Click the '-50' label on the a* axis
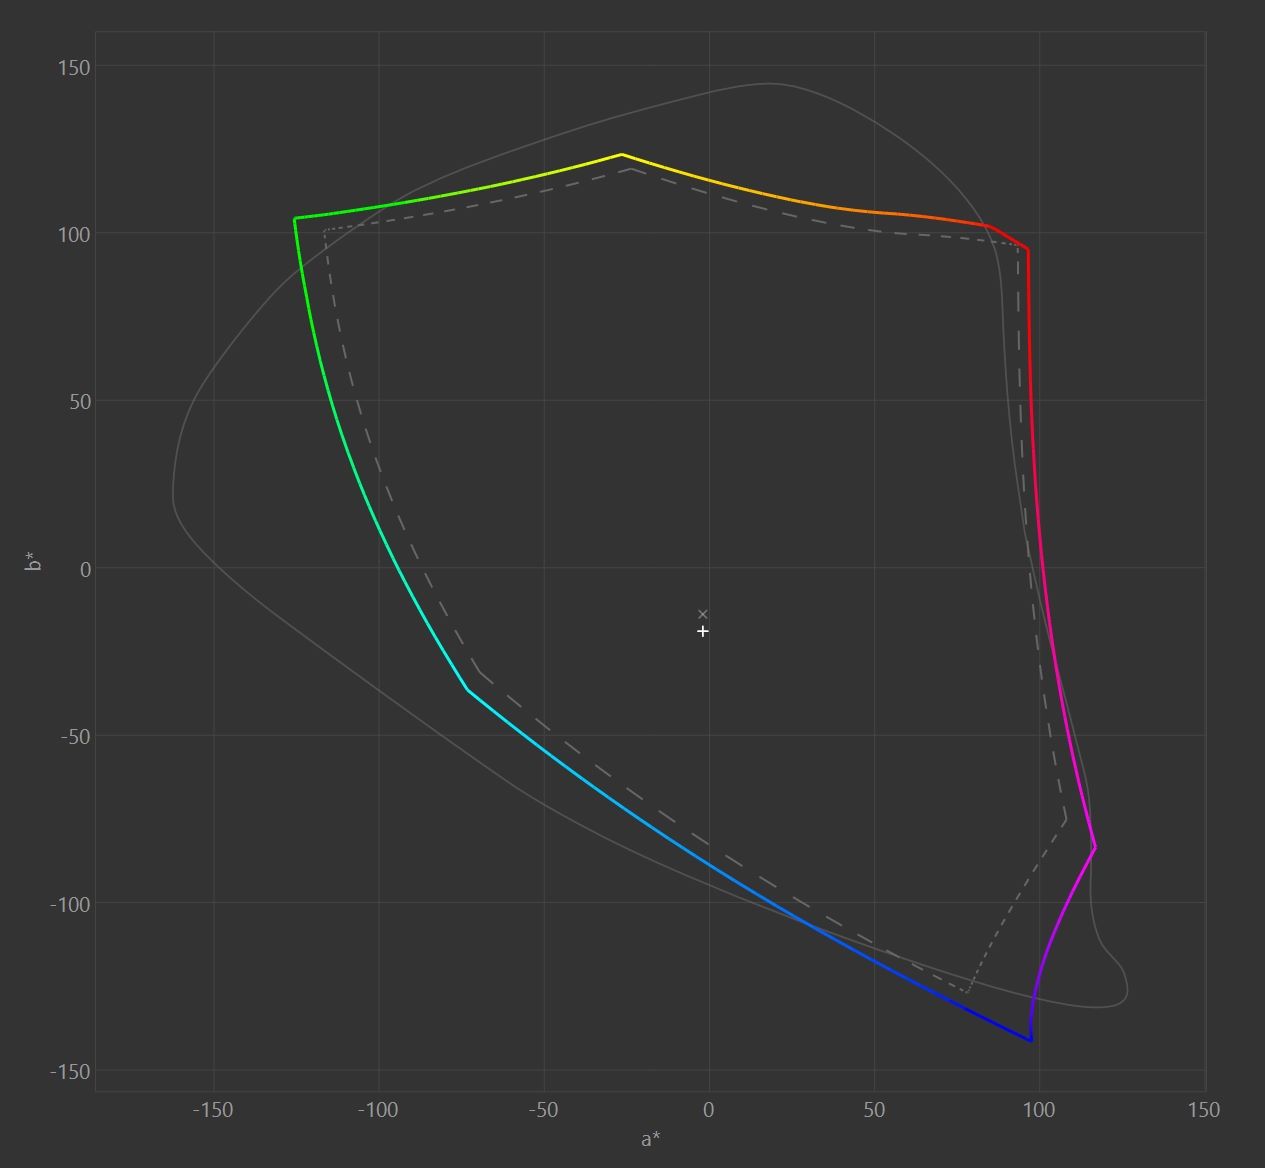This screenshot has height=1168, width=1265. click(x=543, y=1110)
